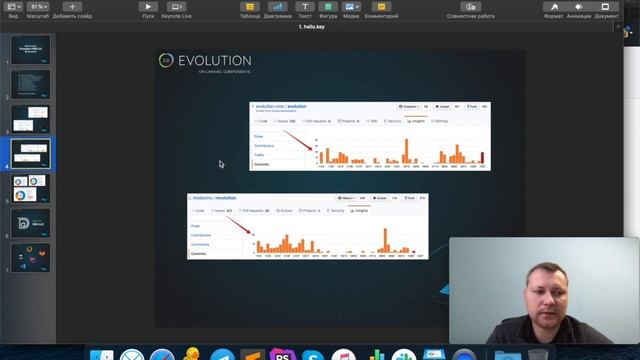Open Slack from the Dock
The width and height of the screenshot is (640, 360).
tap(404, 354)
